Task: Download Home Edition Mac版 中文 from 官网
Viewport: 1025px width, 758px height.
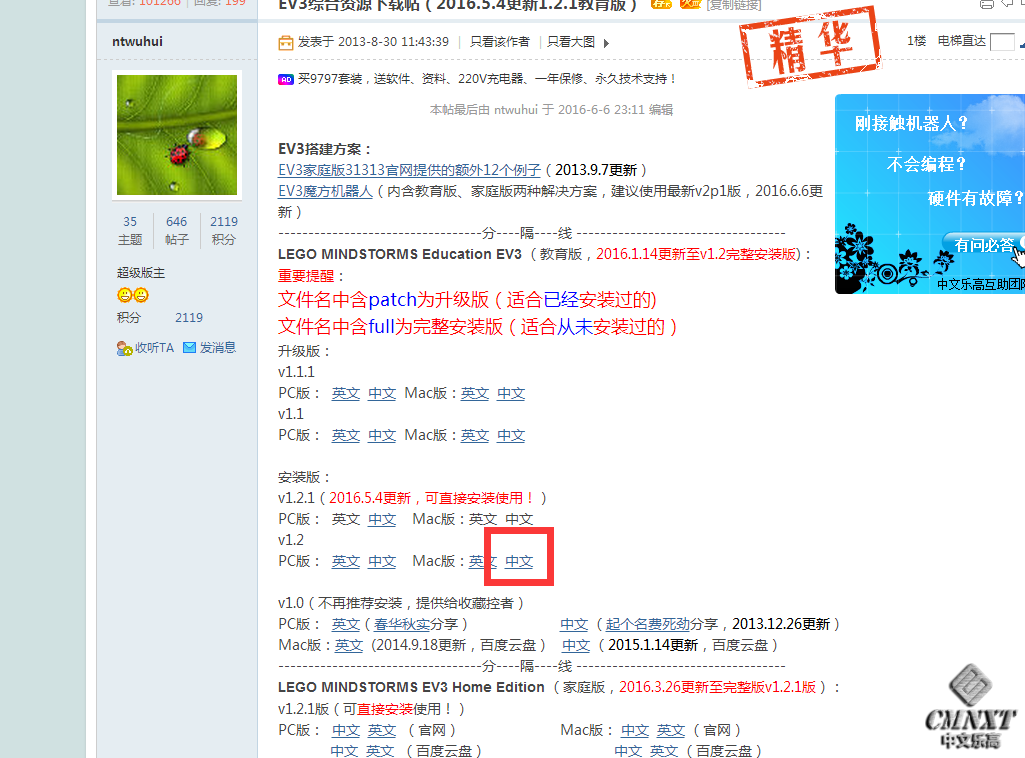Action: pos(635,730)
